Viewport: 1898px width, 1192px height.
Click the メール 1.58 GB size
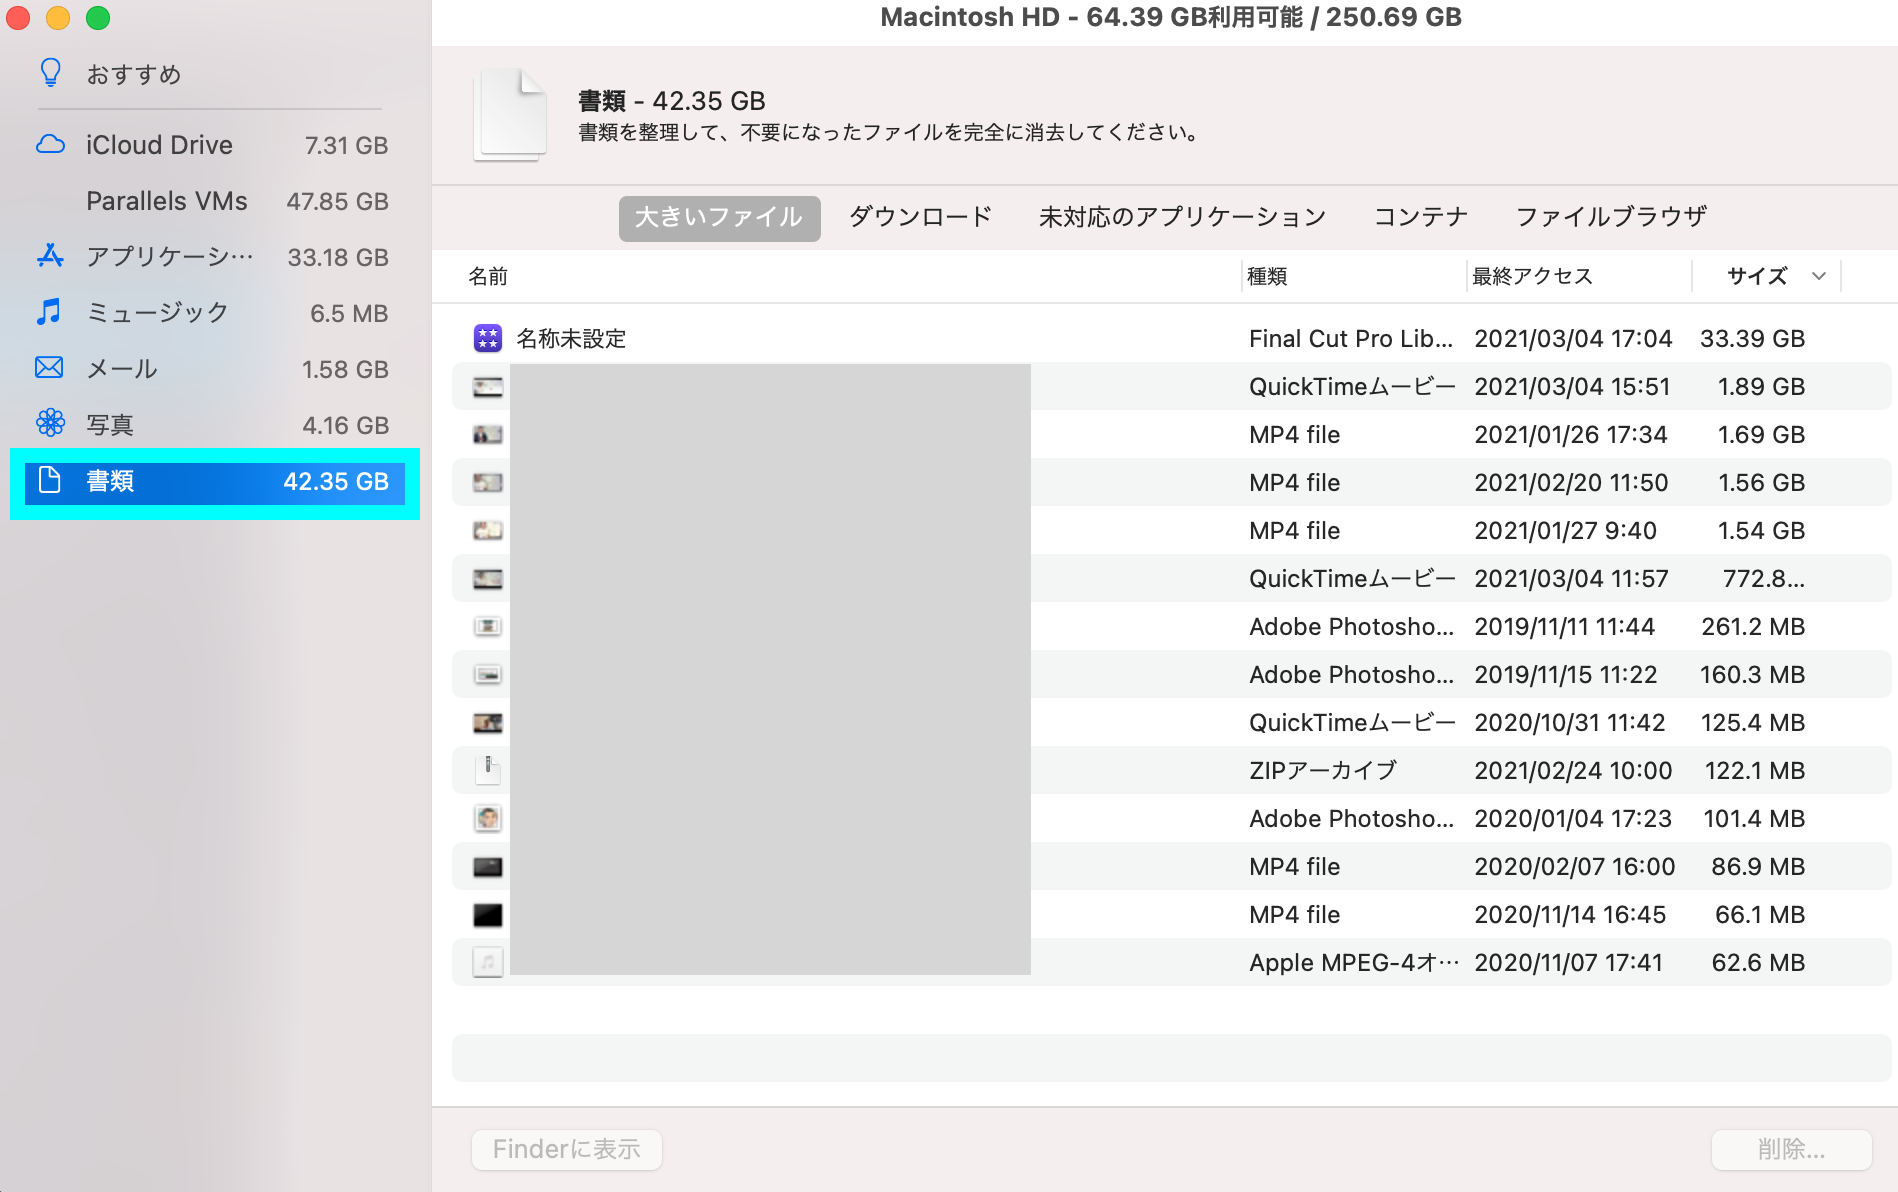click(345, 369)
